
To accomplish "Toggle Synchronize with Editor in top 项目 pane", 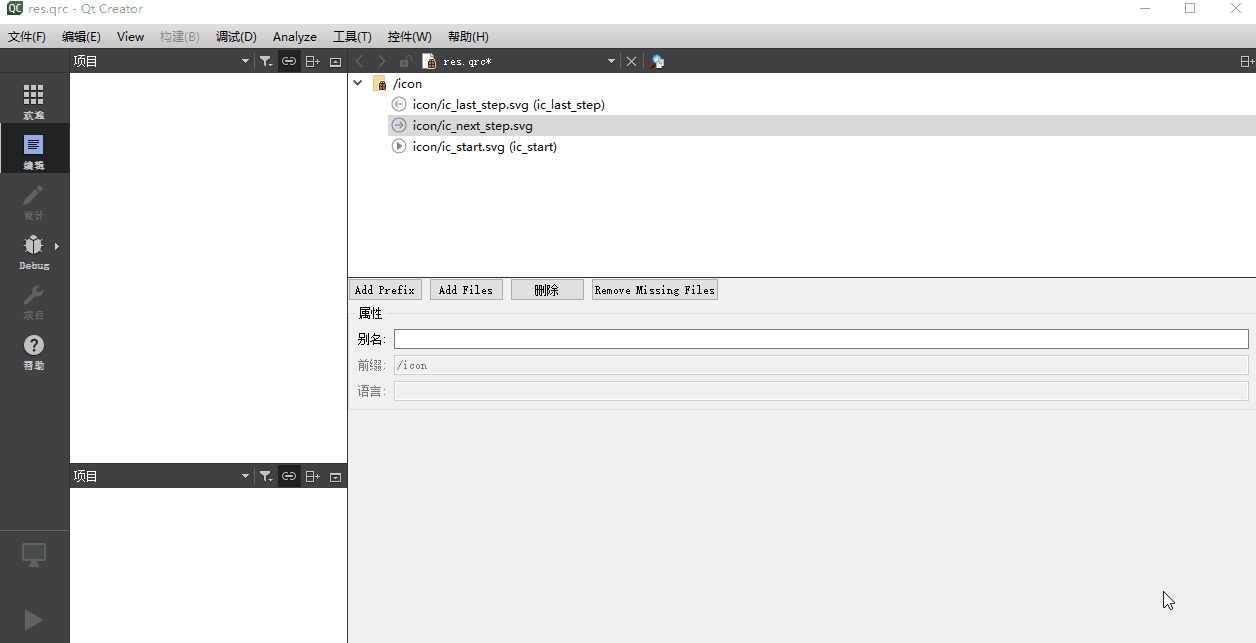I will point(289,61).
